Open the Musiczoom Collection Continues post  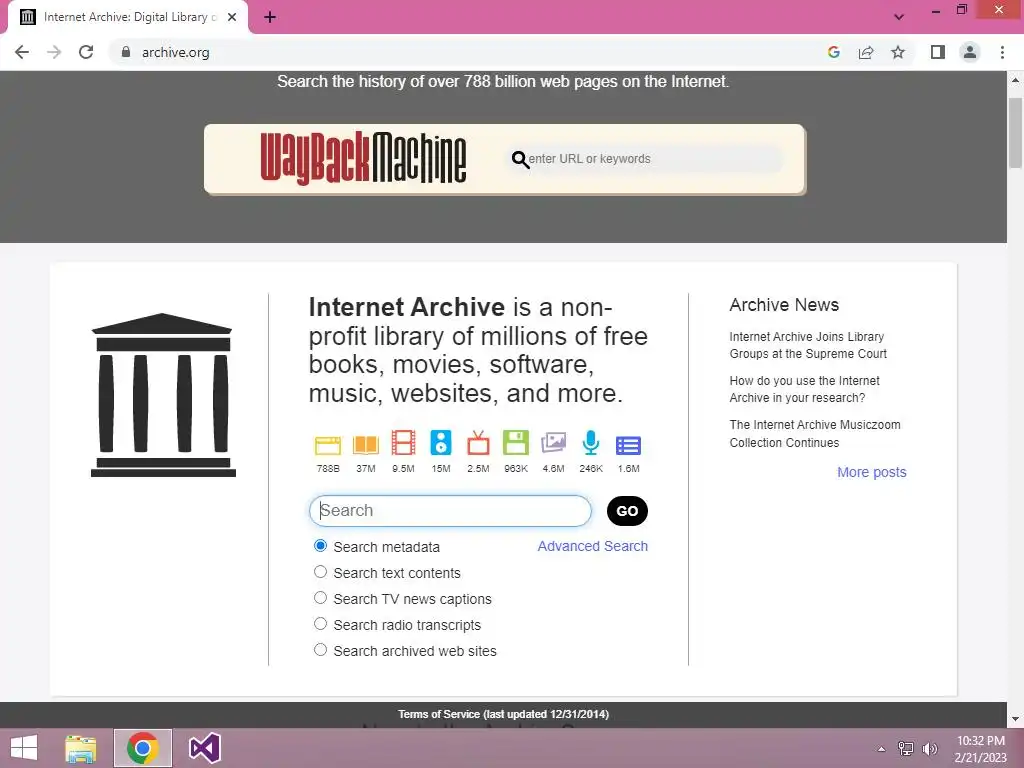(x=815, y=434)
